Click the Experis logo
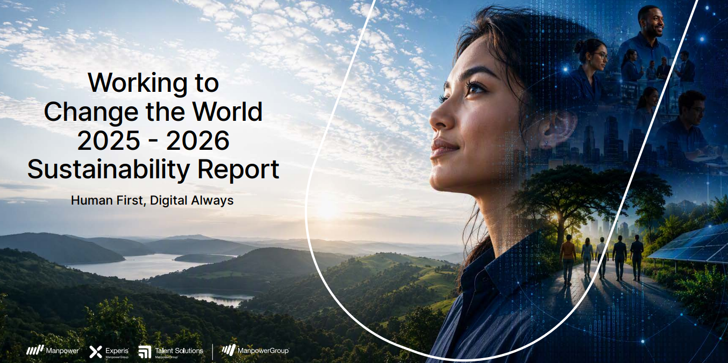 [109, 351]
